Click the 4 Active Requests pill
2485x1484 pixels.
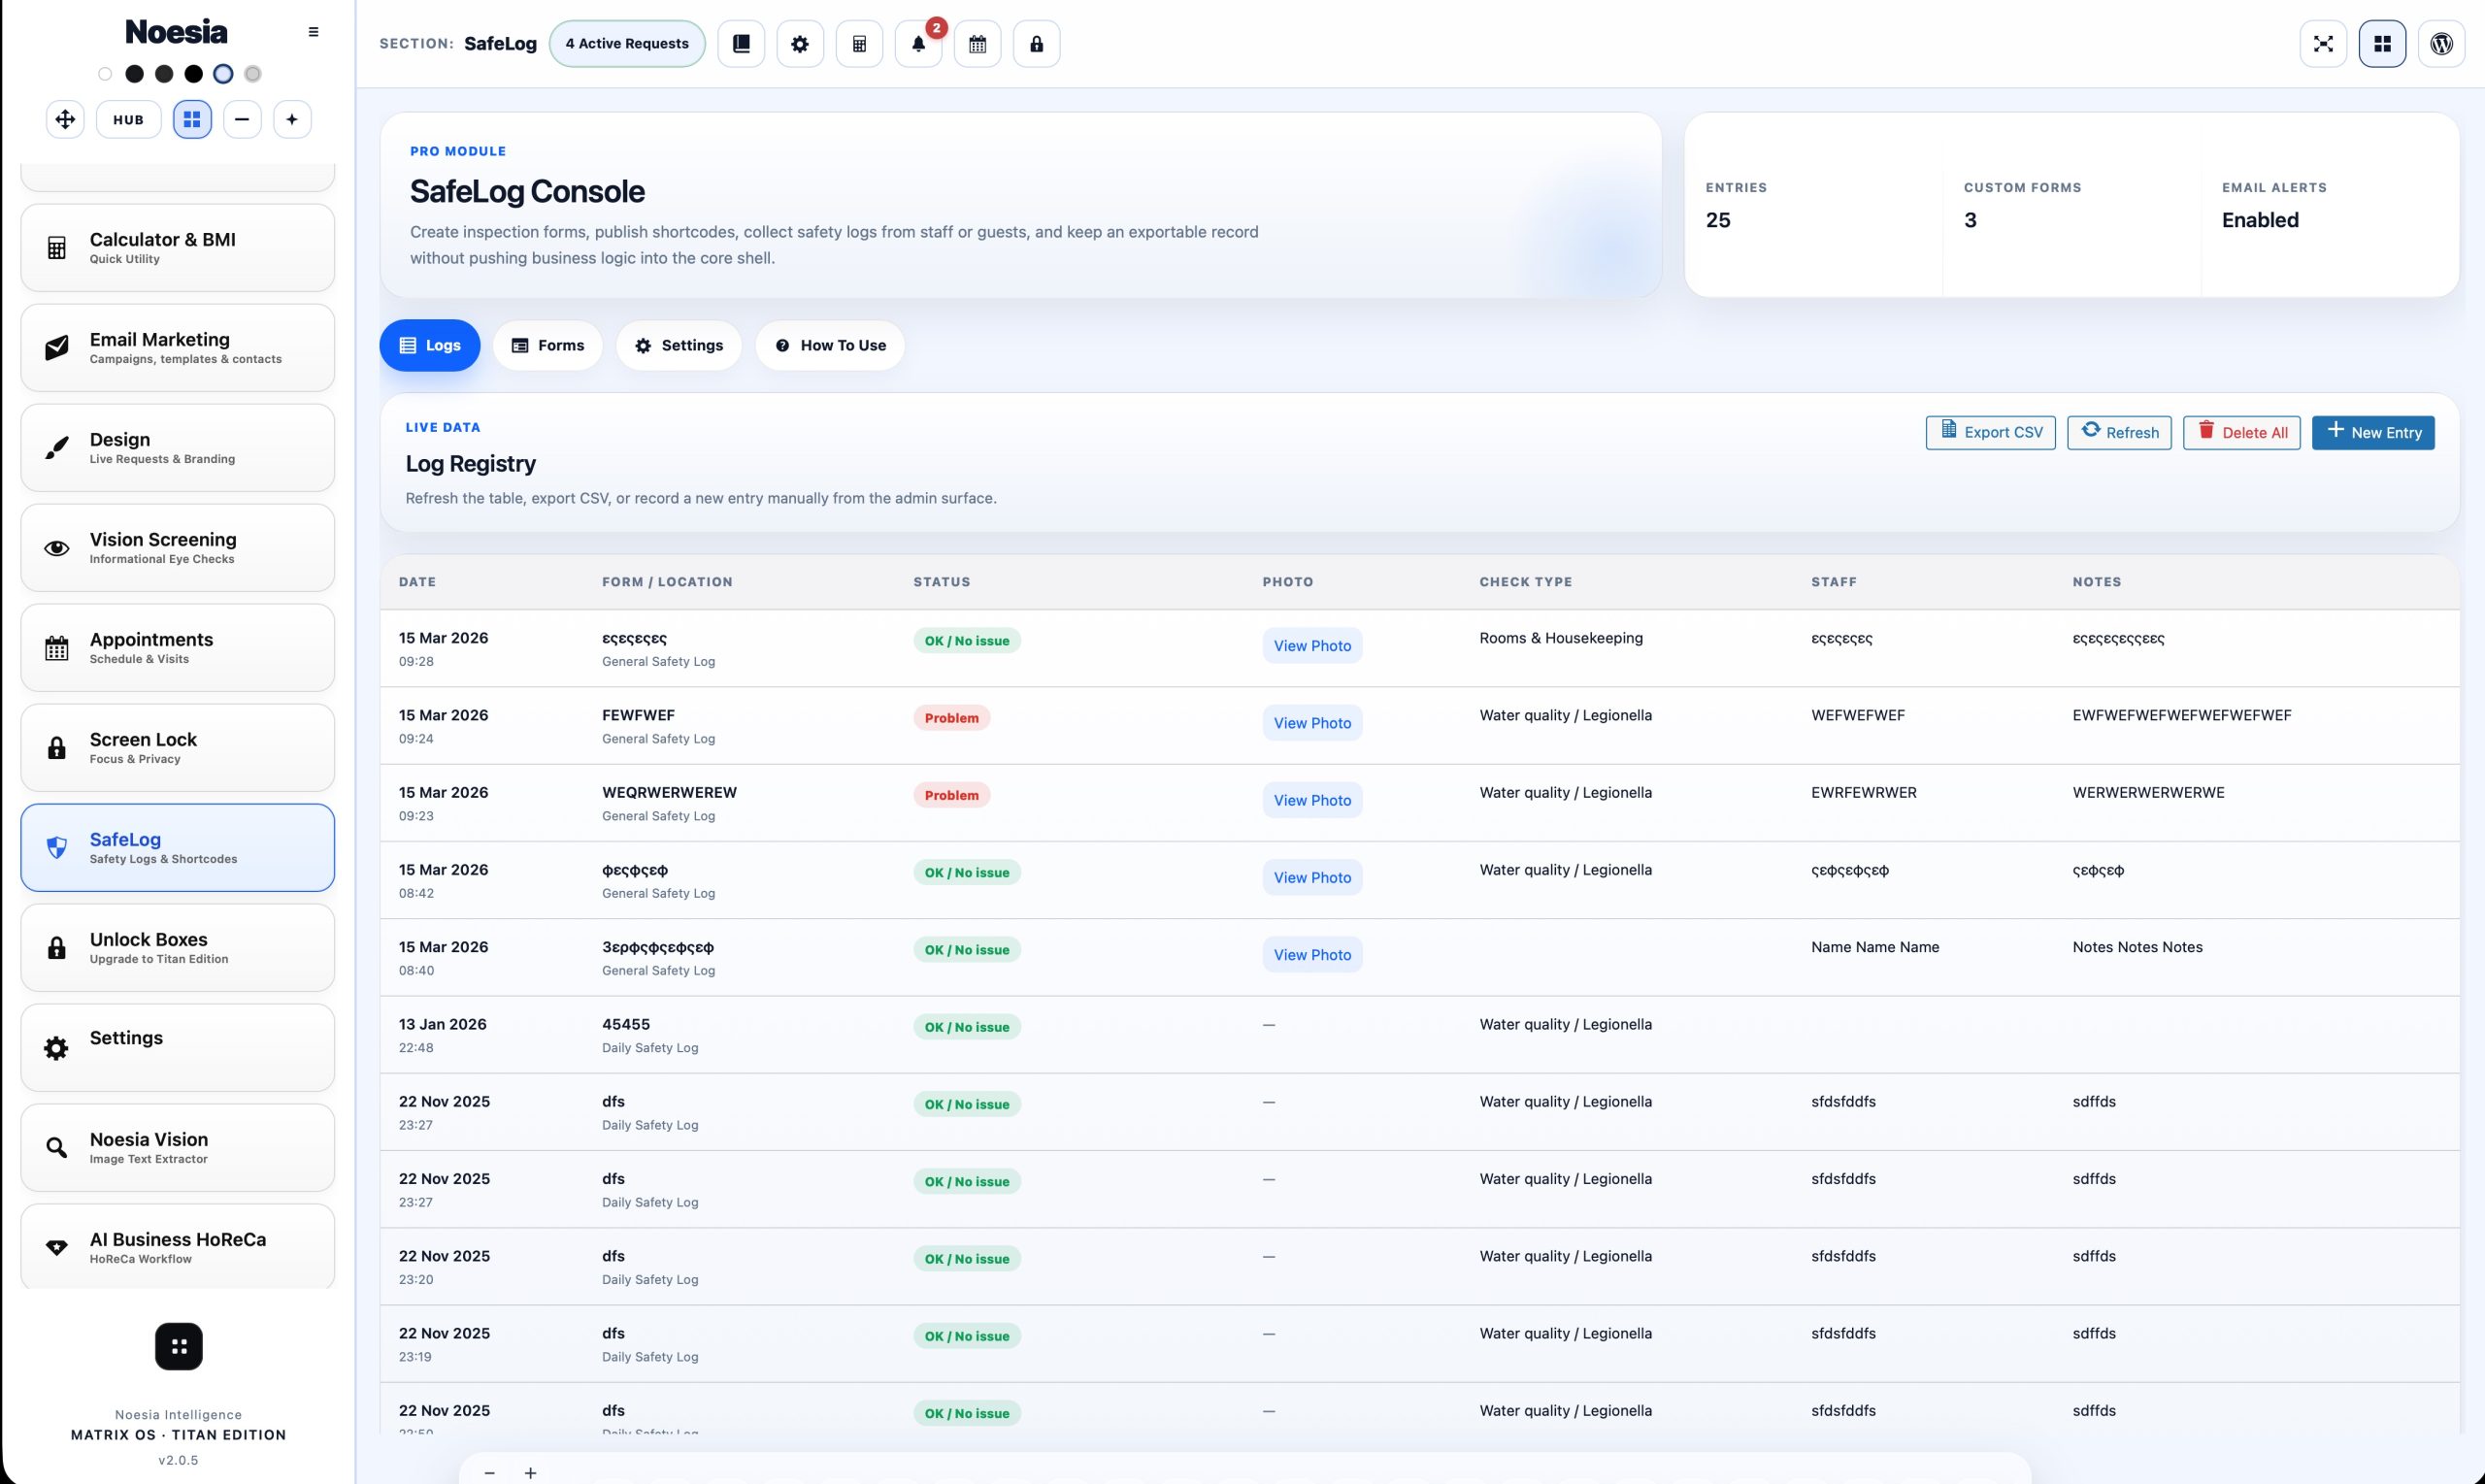click(627, 44)
